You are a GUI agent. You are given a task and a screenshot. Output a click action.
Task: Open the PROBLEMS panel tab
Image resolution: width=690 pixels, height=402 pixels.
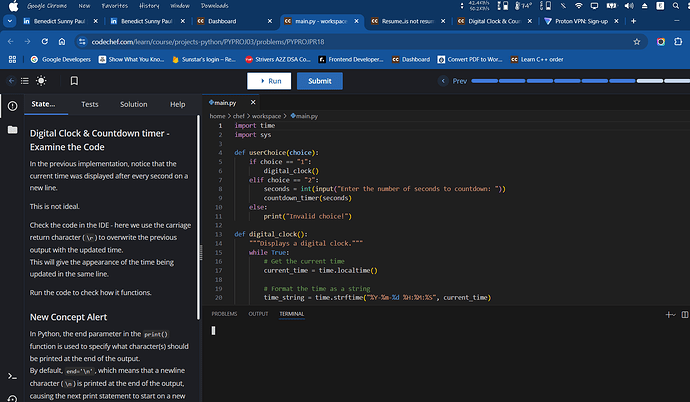pyautogui.click(x=224, y=314)
